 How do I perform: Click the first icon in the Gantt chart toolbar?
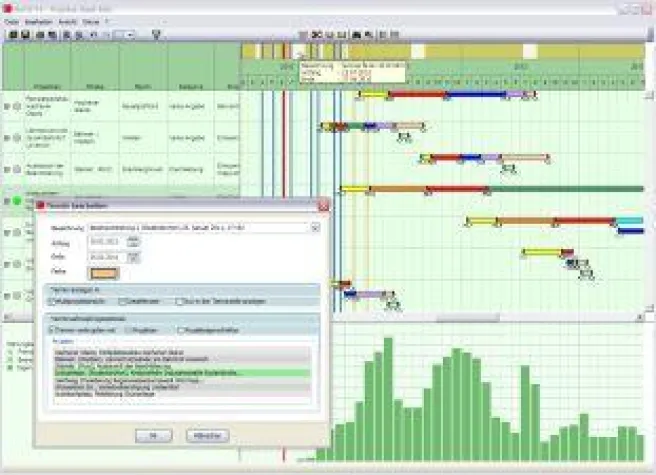coord(314,34)
